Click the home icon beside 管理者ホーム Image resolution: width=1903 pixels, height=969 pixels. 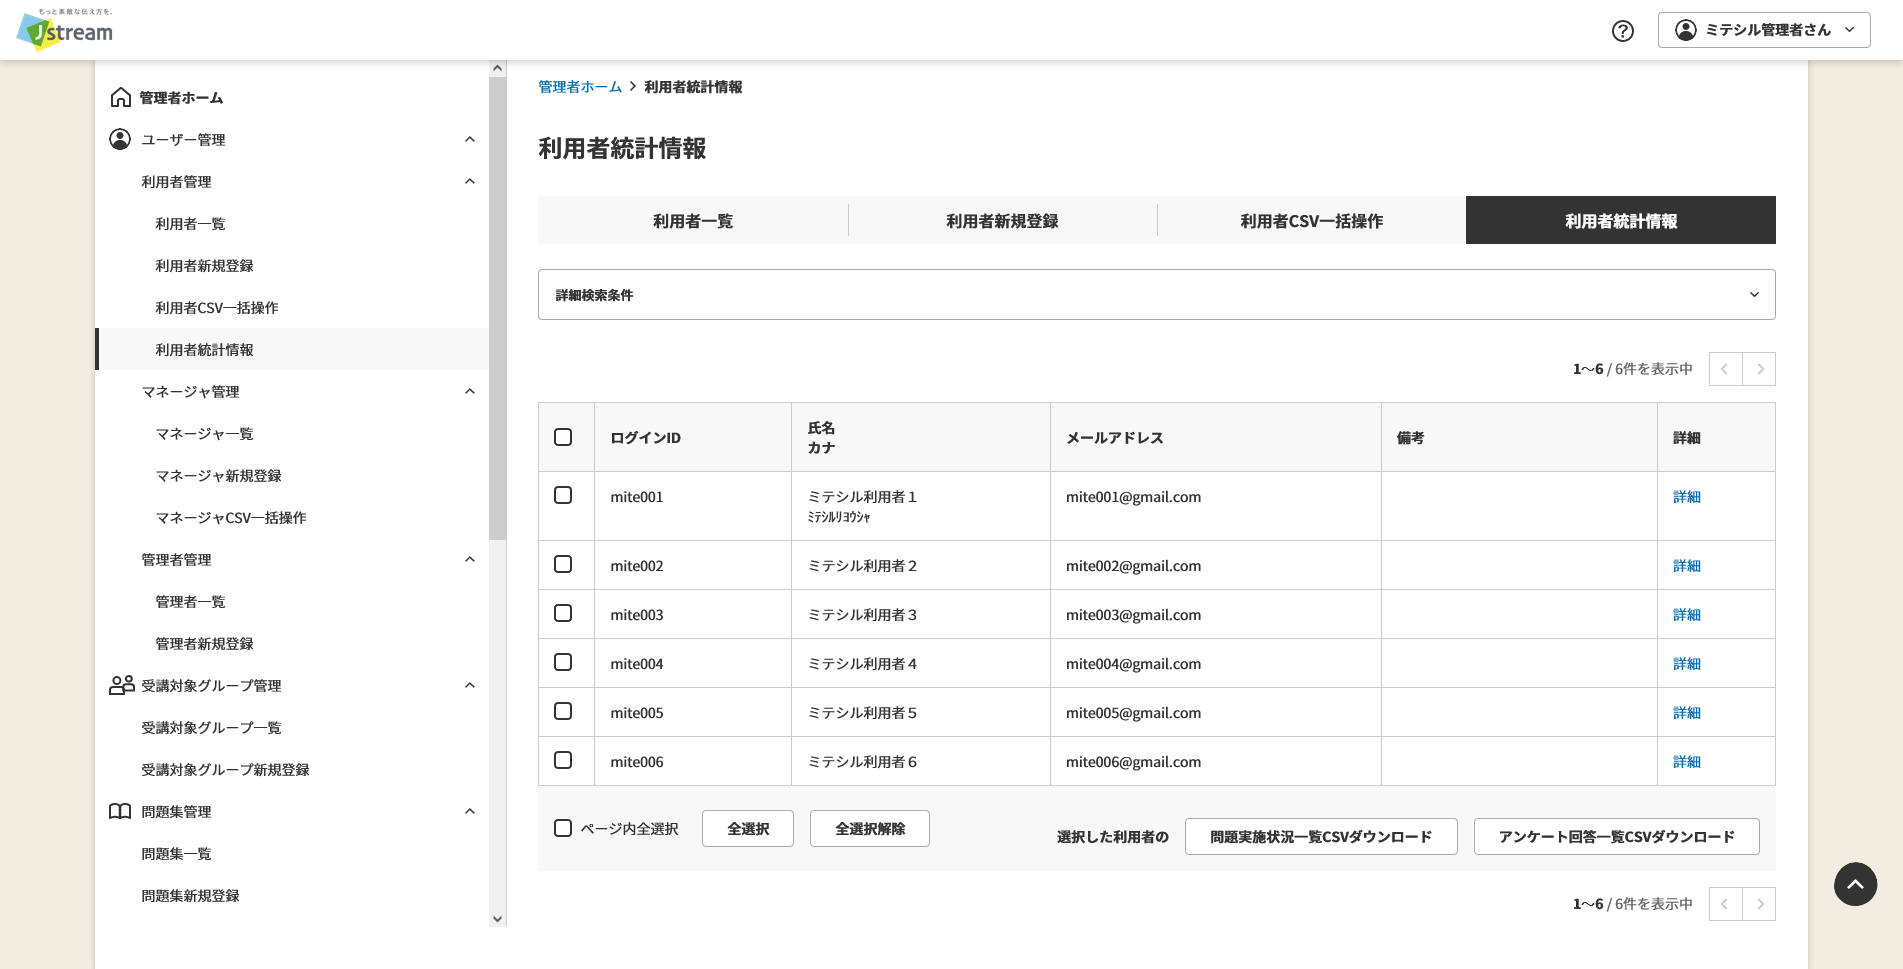[121, 97]
